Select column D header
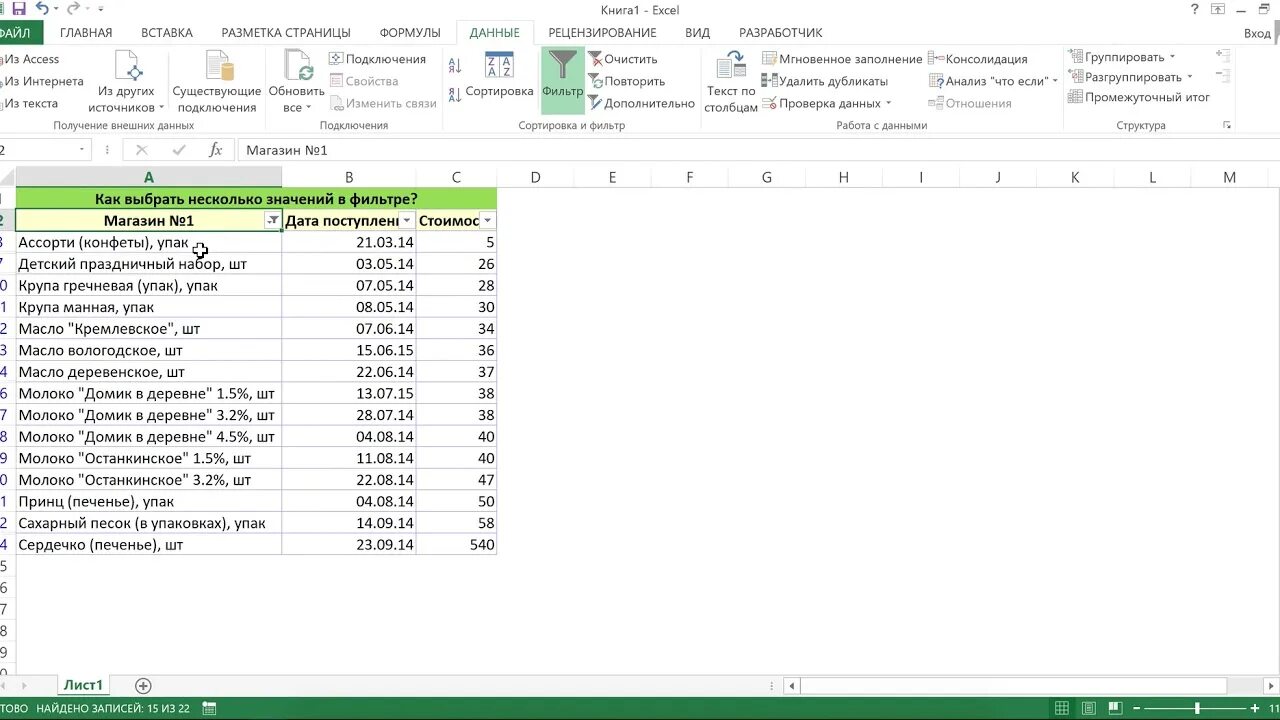This screenshot has height=720, width=1280. pyautogui.click(x=535, y=177)
